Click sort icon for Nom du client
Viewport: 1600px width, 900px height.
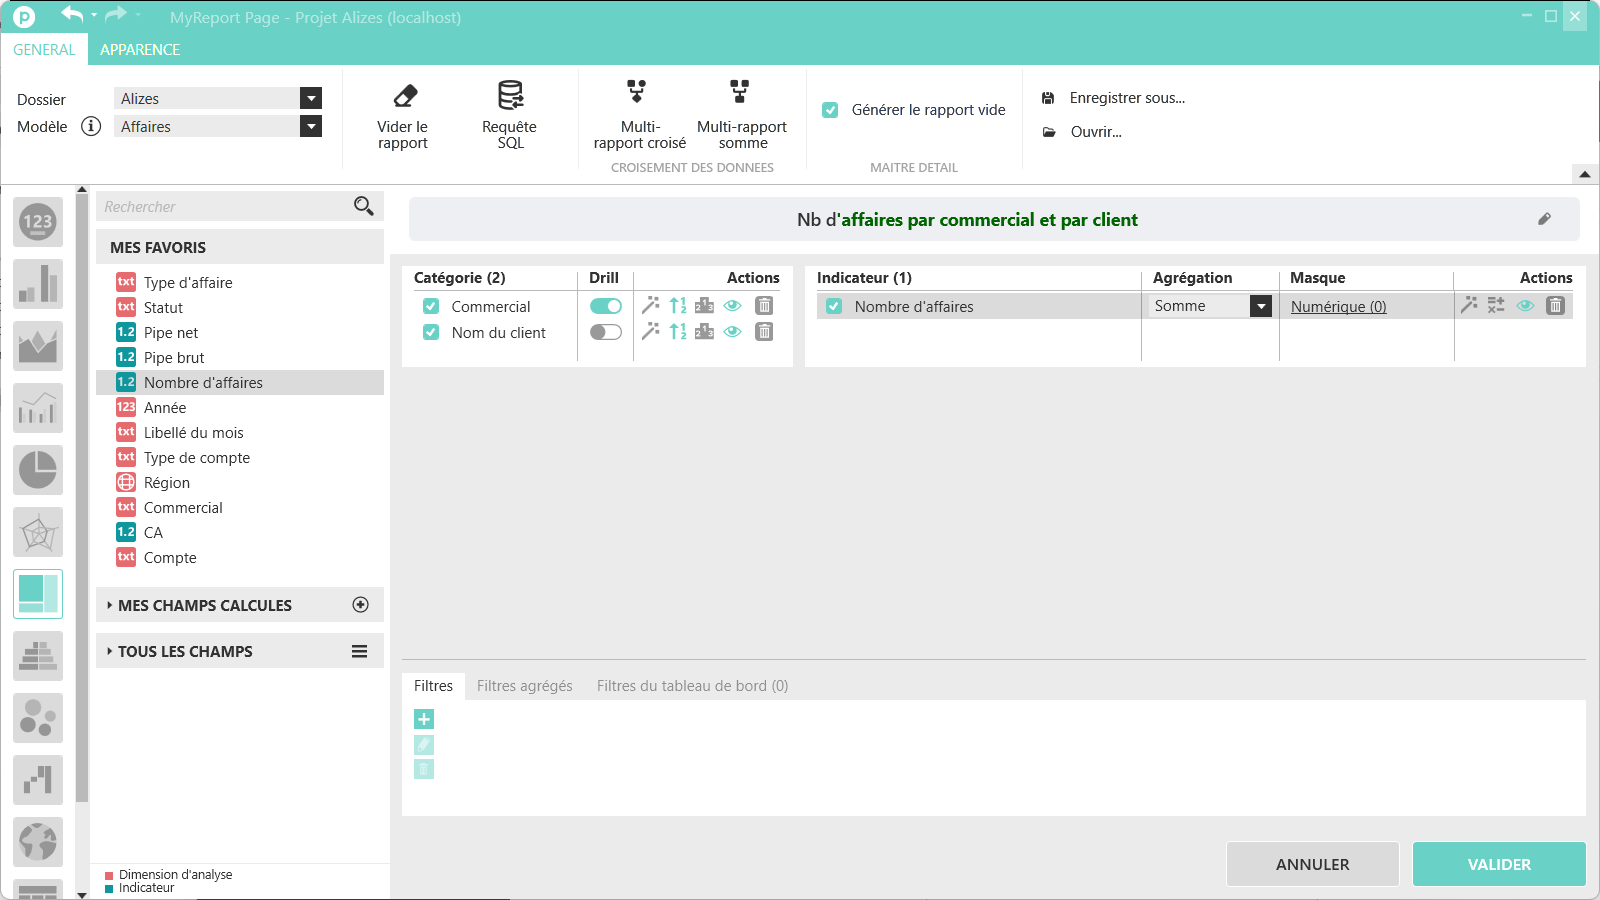click(x=678, y=332)
